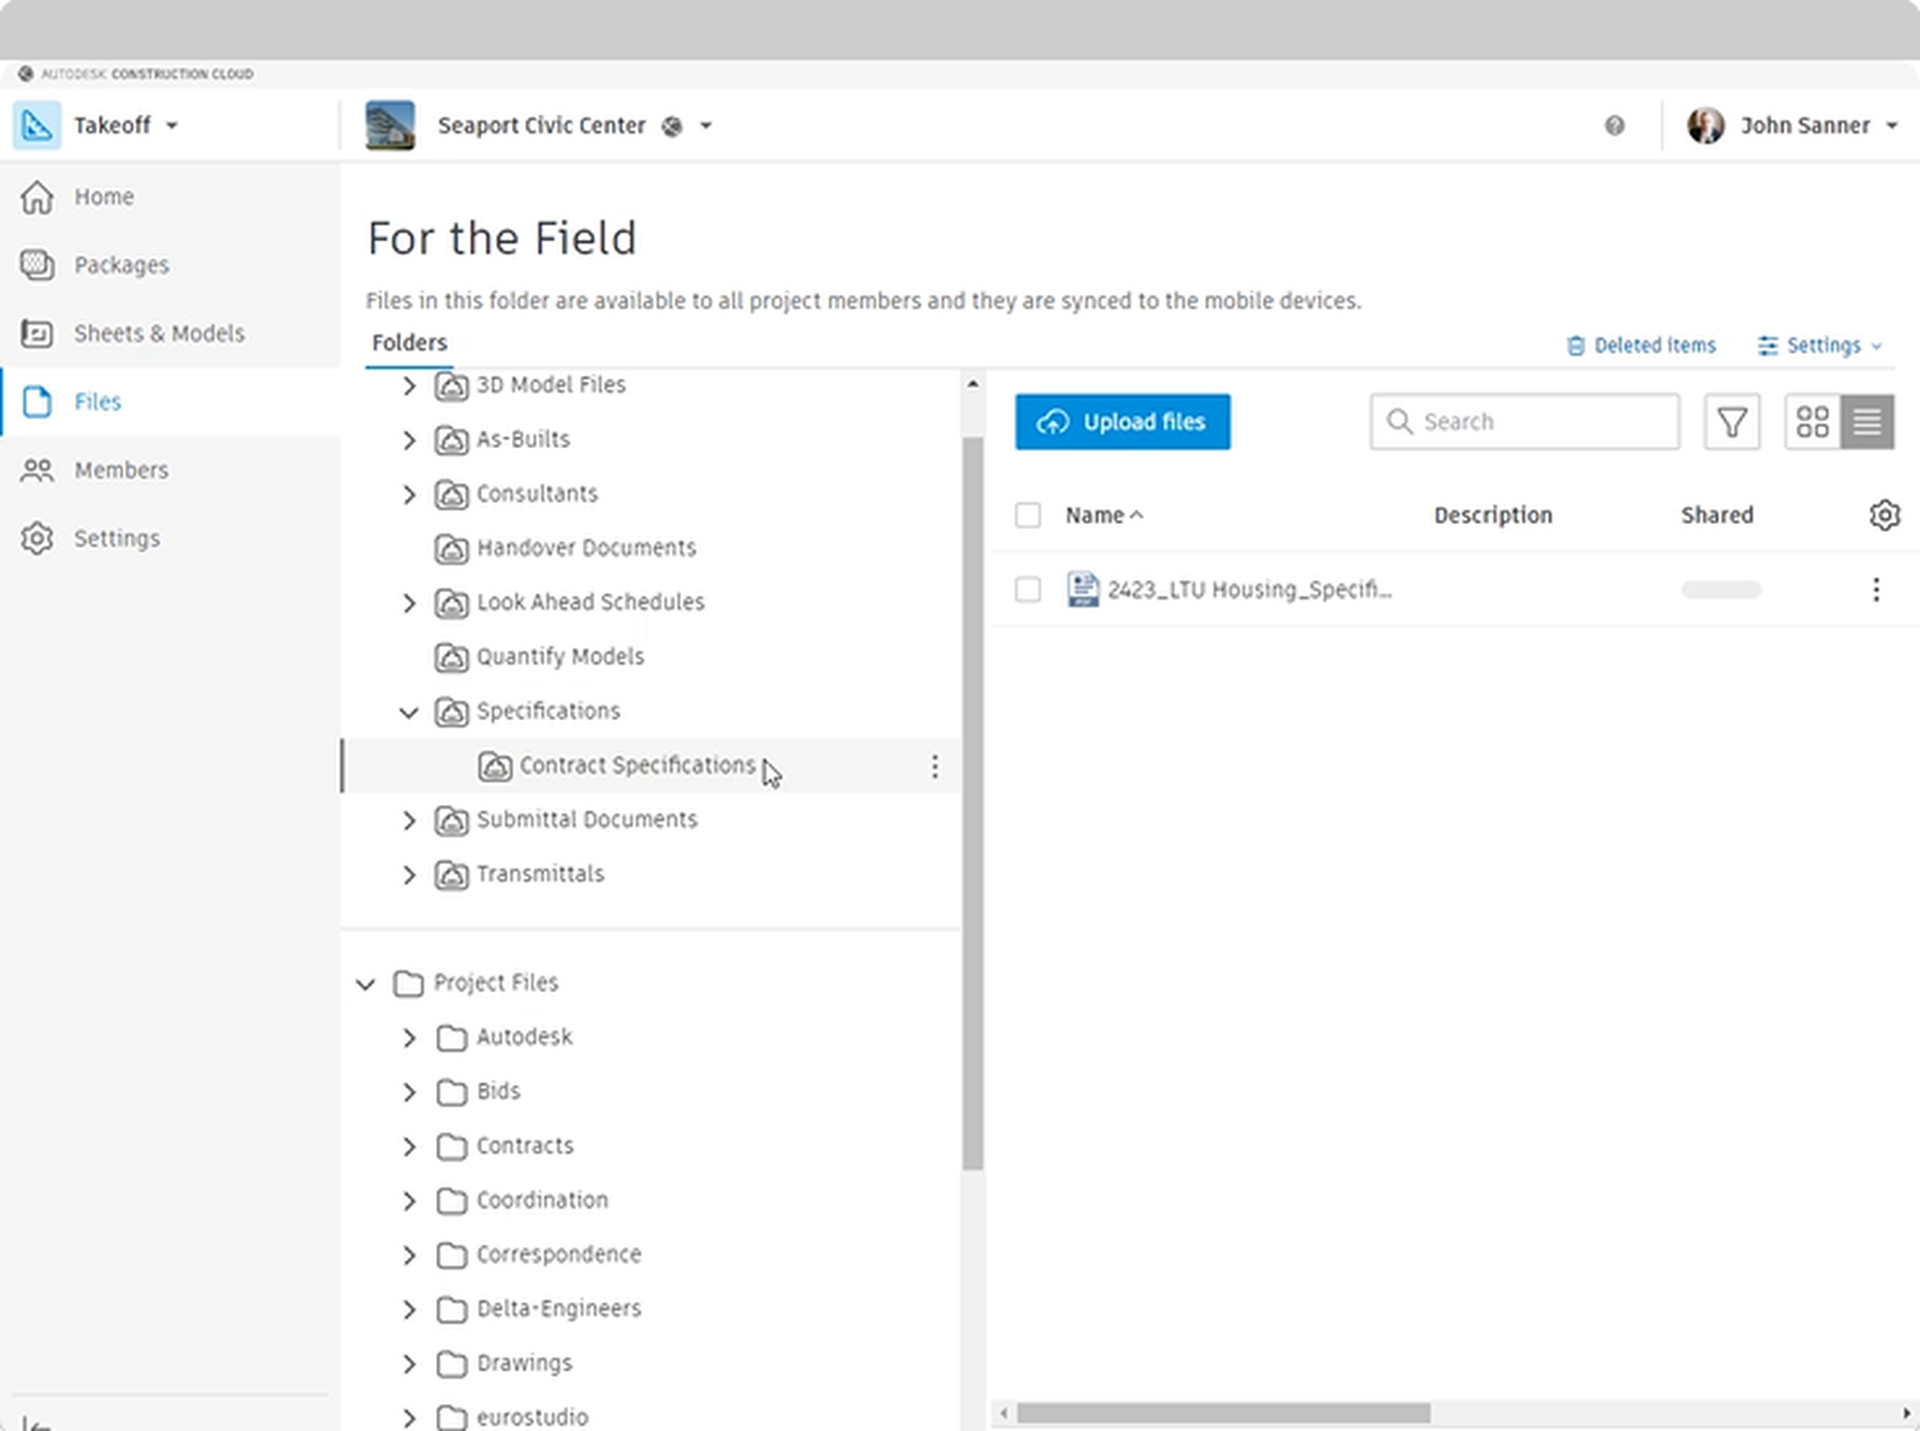Click the Upload files button
Screen dimensions: 1920x1431
[1122, 422]
